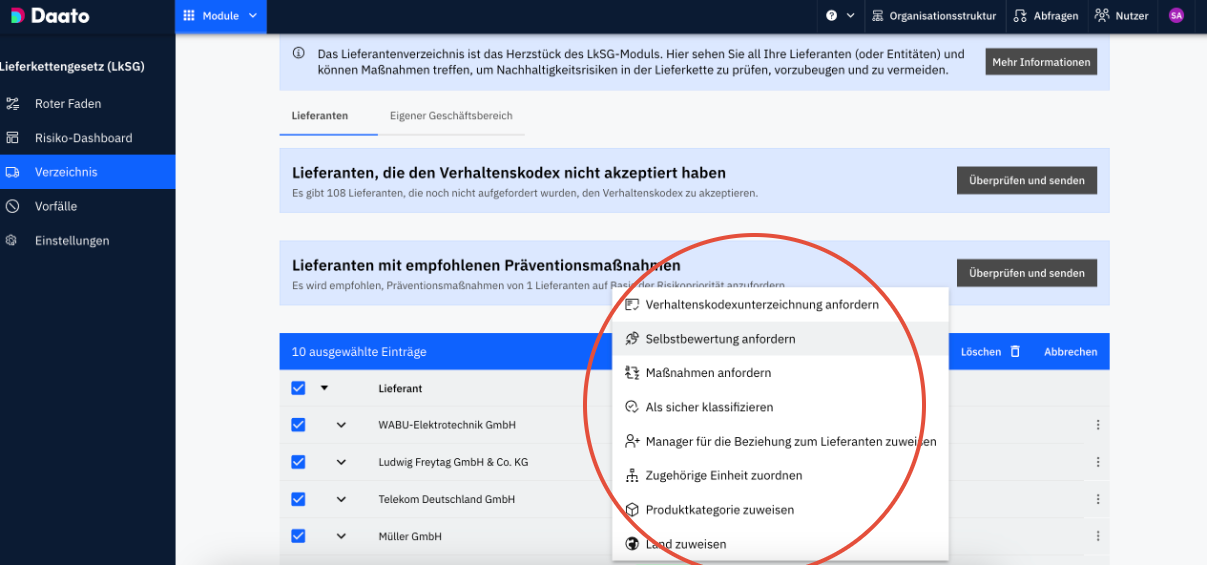Toggle the select-all checkbox in header

click(298, 388)
